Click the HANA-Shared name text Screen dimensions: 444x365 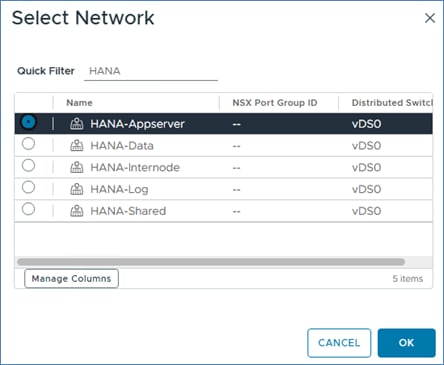click(x=128, y=211)
